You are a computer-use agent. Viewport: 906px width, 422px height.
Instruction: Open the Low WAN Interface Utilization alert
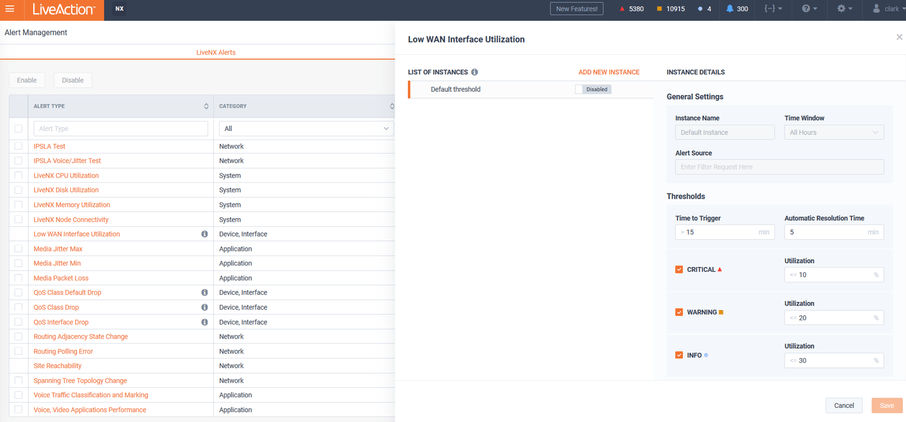(x=77, y=234)
